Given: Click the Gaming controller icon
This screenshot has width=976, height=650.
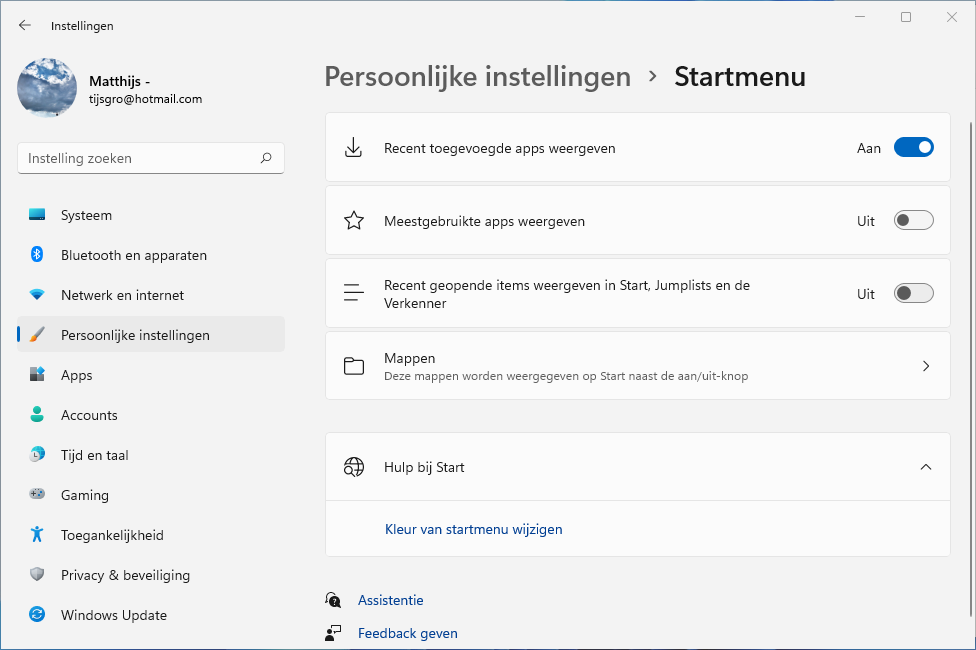Looking at the screenshot, I should tap(37, 495).
